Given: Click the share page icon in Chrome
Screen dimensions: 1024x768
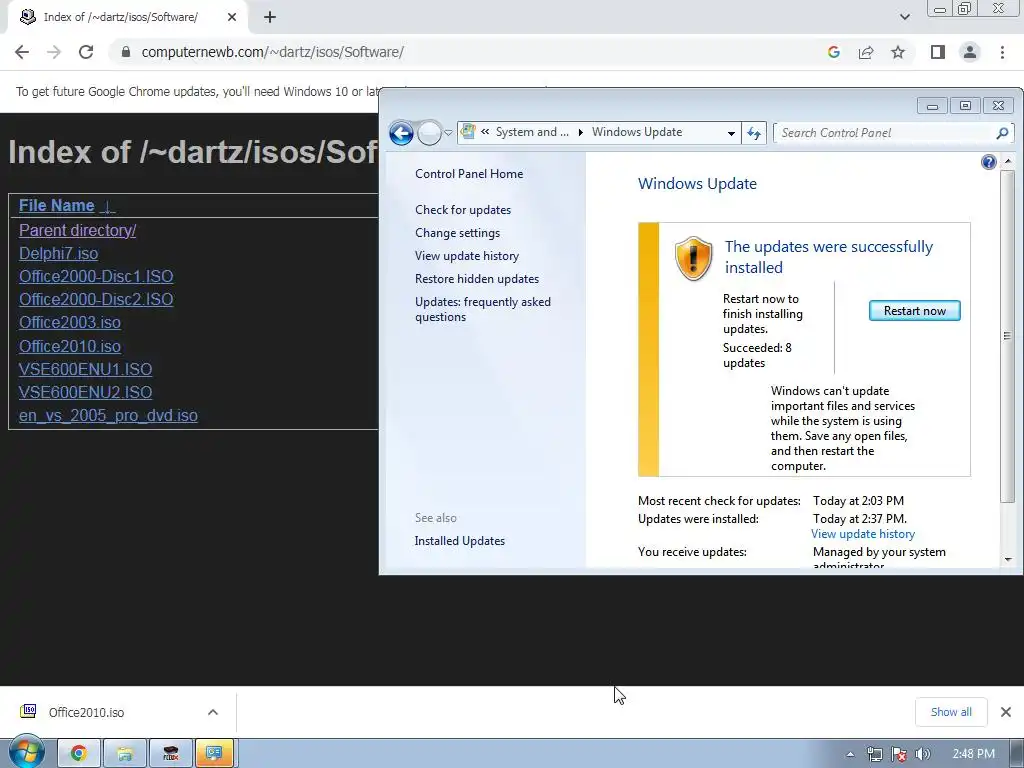Looking at the screenshot, I should pos(866,52).
